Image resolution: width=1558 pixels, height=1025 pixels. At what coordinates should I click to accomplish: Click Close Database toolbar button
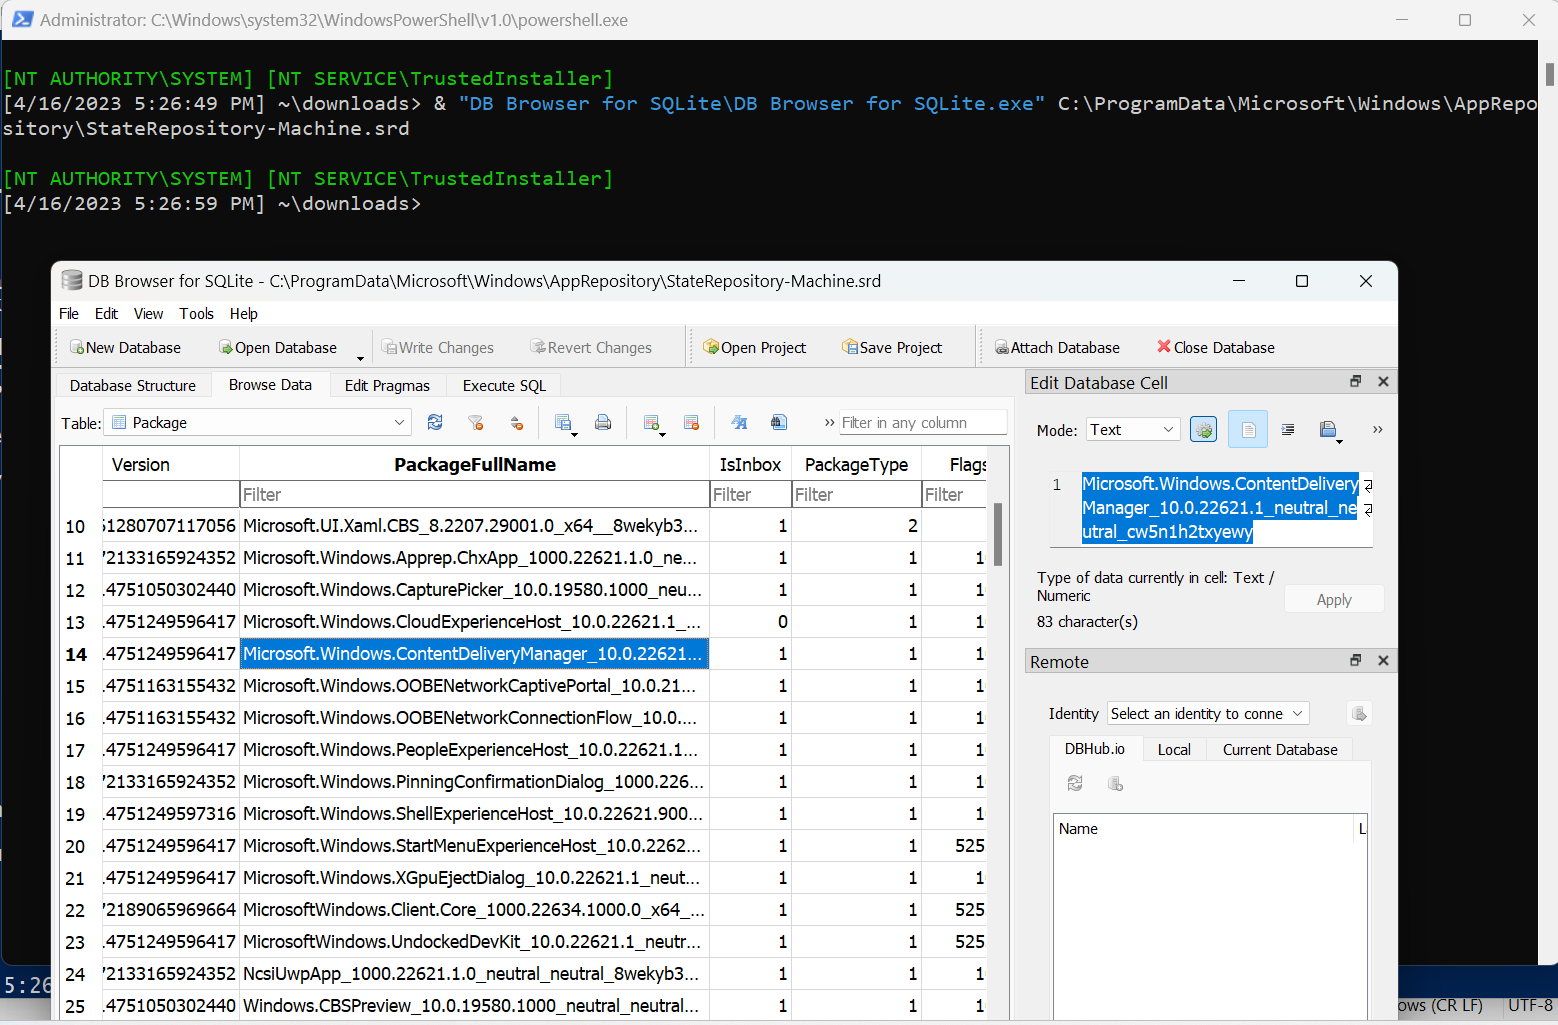pyautogui.click(x=1216, y=347)
